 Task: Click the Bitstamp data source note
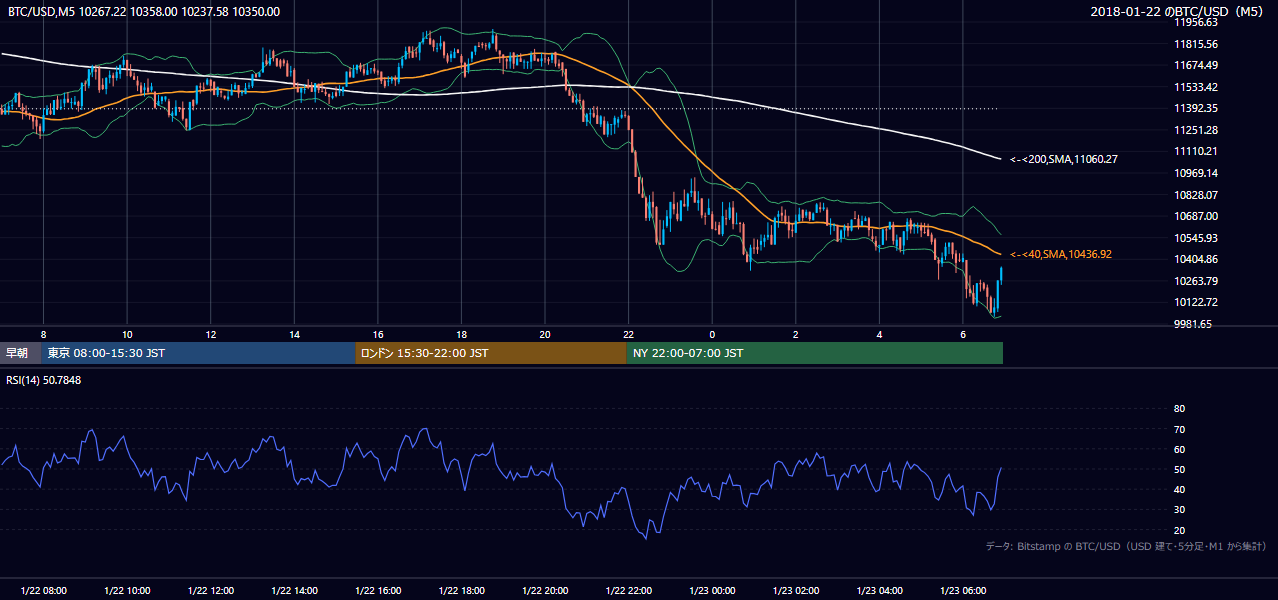[1126, 547]
